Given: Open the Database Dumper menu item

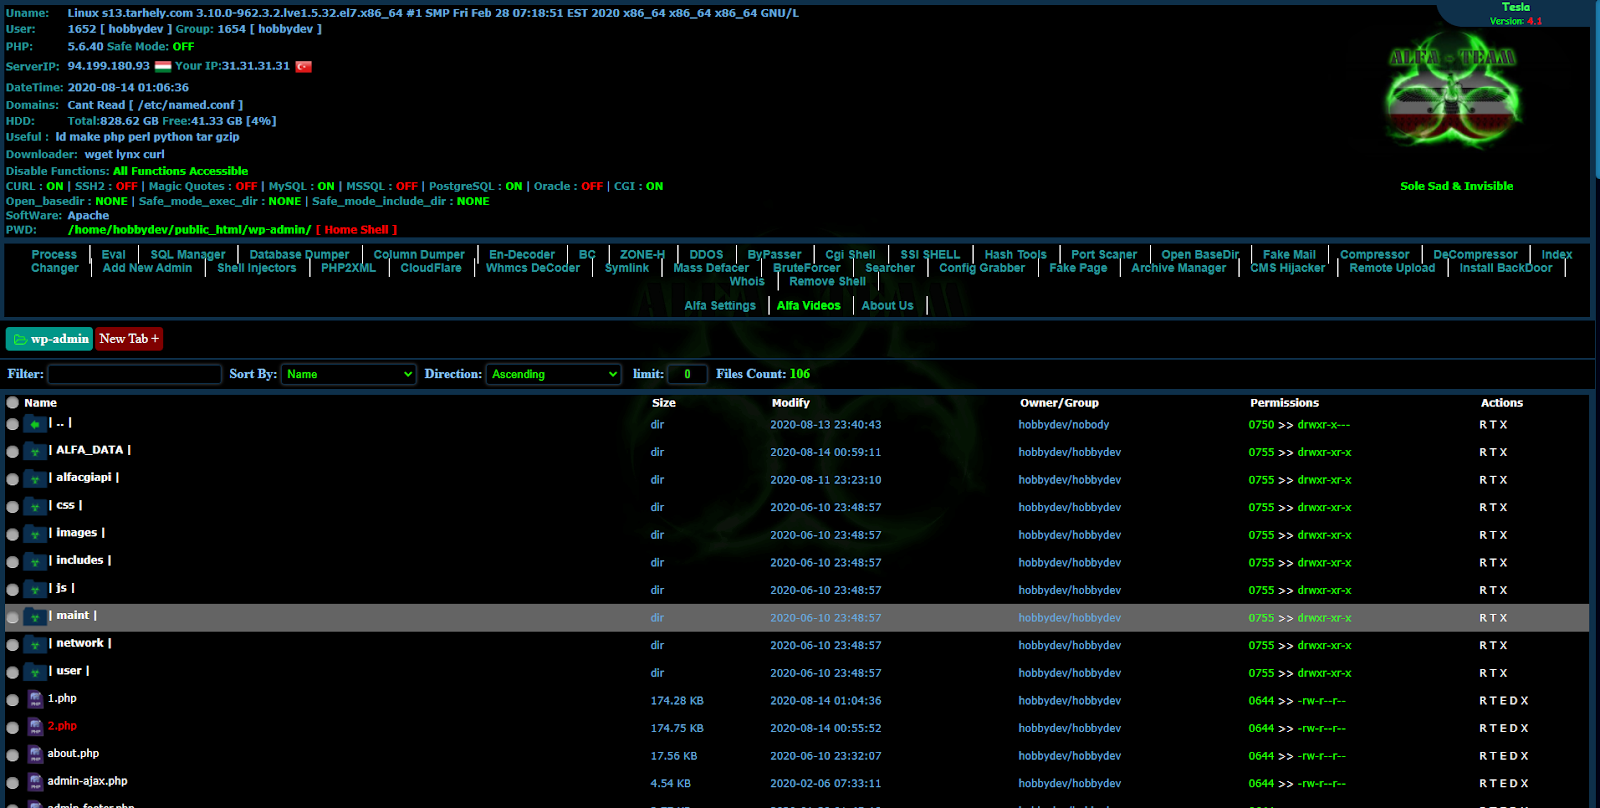Looking at the screenshot, I should tap(299, 255).
